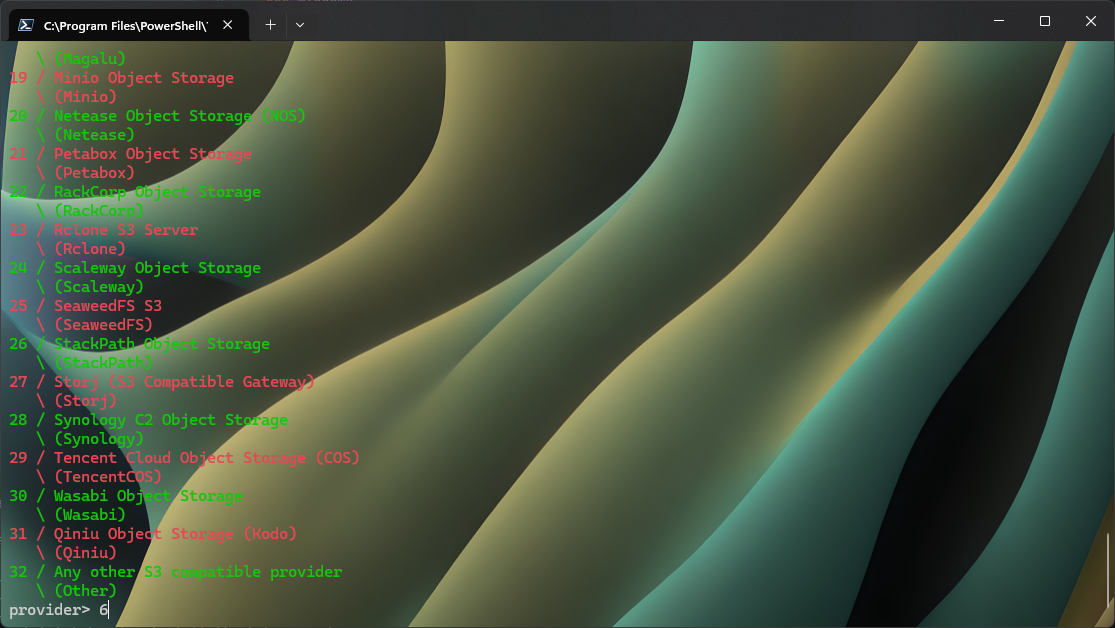Click the Any other S3 compatible provider line
The width and height of the screenshot is (1115, 628).
[x=197, y=572]
